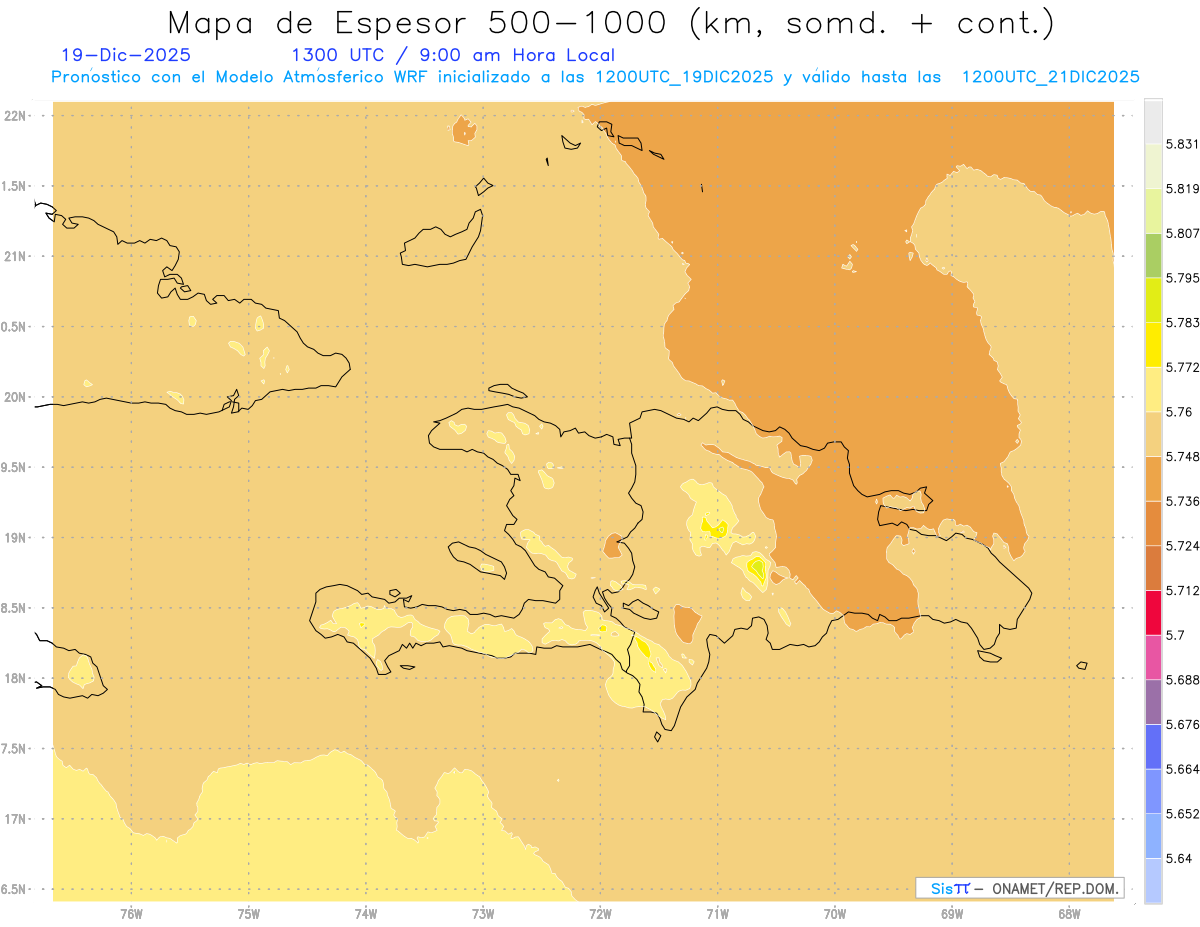This screenshot has height=927, width=1200.
Task: Pick the dark orange legend band below 5.724
Action: click(x=1153, y=568)
